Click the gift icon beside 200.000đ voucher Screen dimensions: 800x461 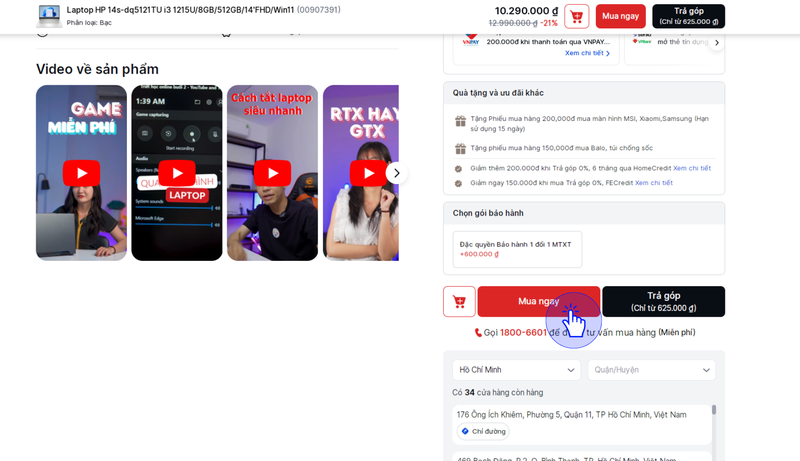click(x=460, y=121)
